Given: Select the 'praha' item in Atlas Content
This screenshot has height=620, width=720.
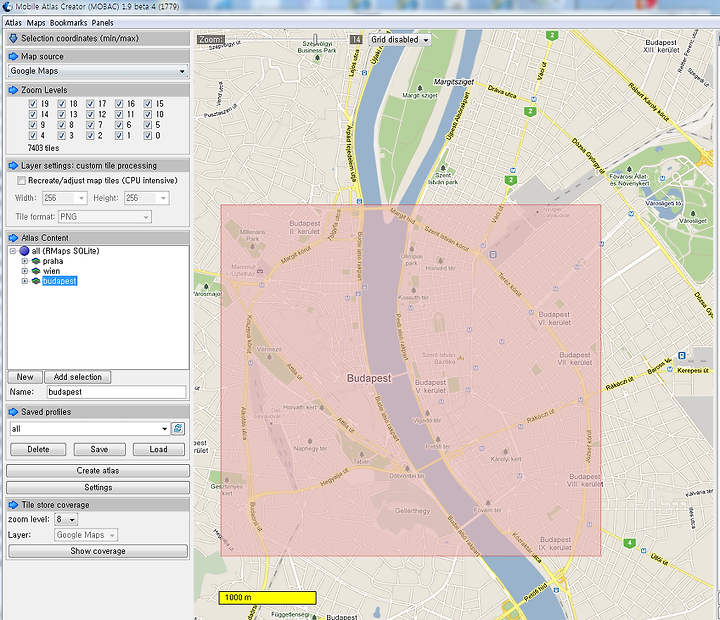Looking at the screenshot, I should [x=53, y=261].
